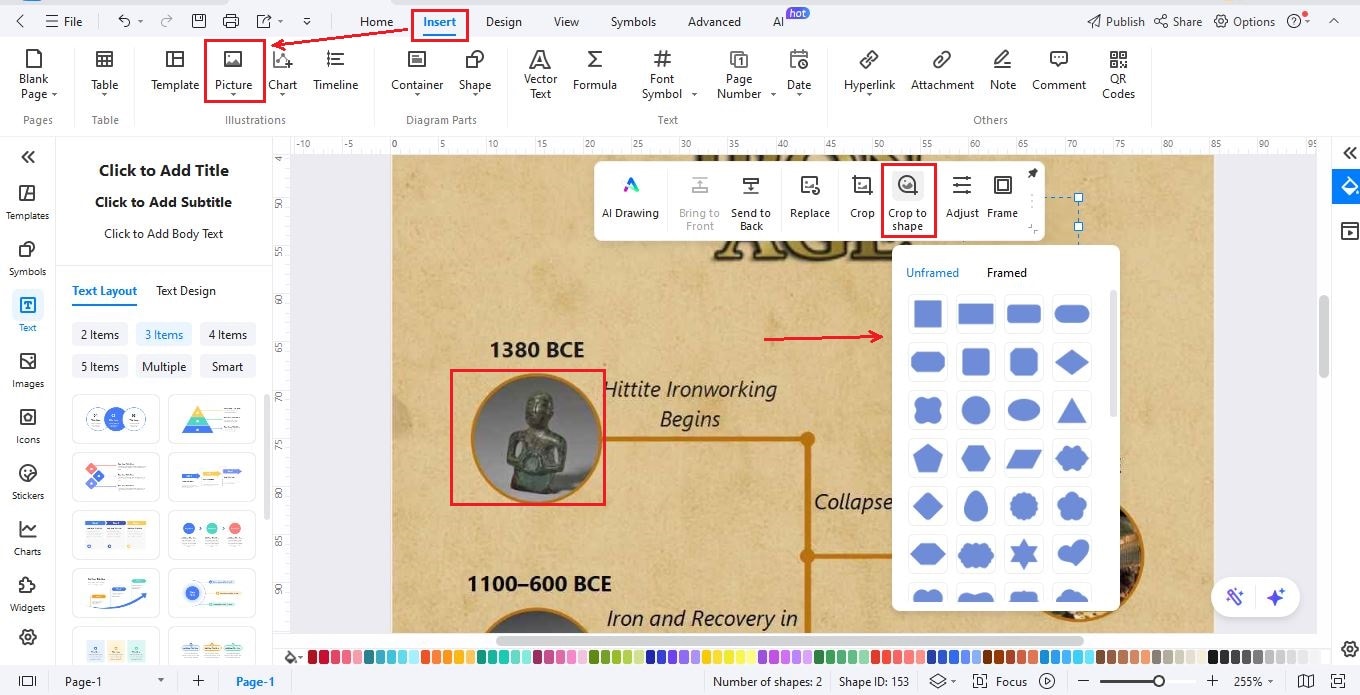1360x695 pixels.
Task: Open the Page-1 page selector dropdown
Action: pos(160,680)
